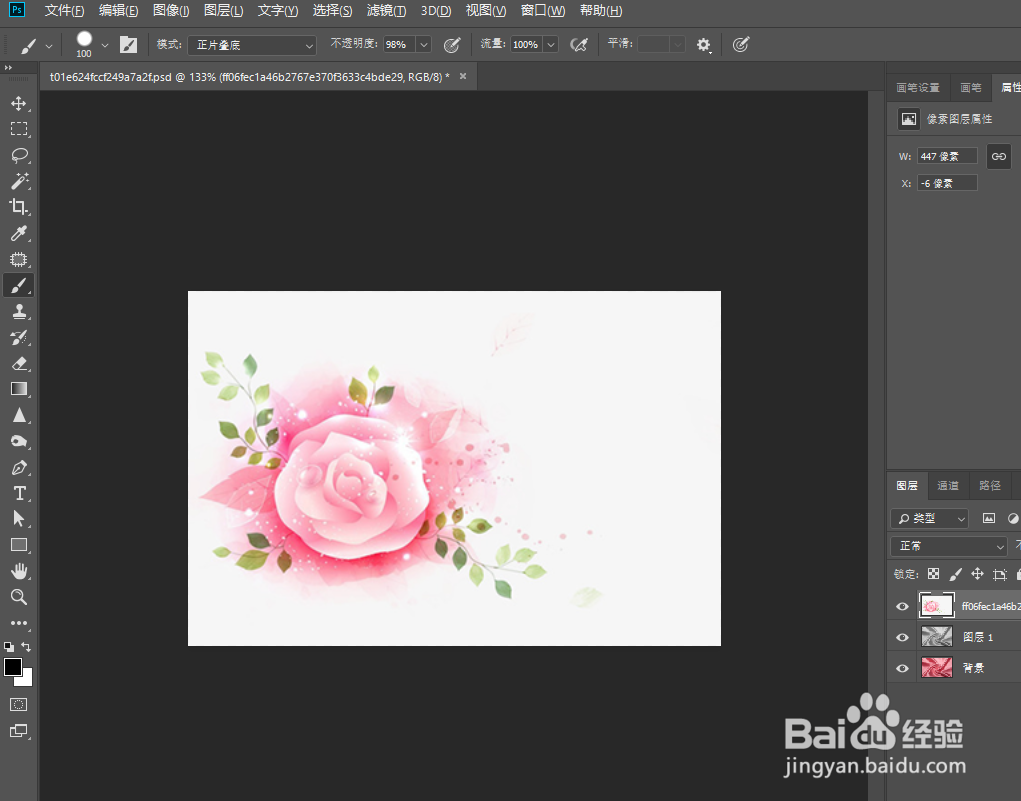Screen dimensions: 1021x801
Task: Open the brush tool preset dropdown
Action: tap(49, 46)
